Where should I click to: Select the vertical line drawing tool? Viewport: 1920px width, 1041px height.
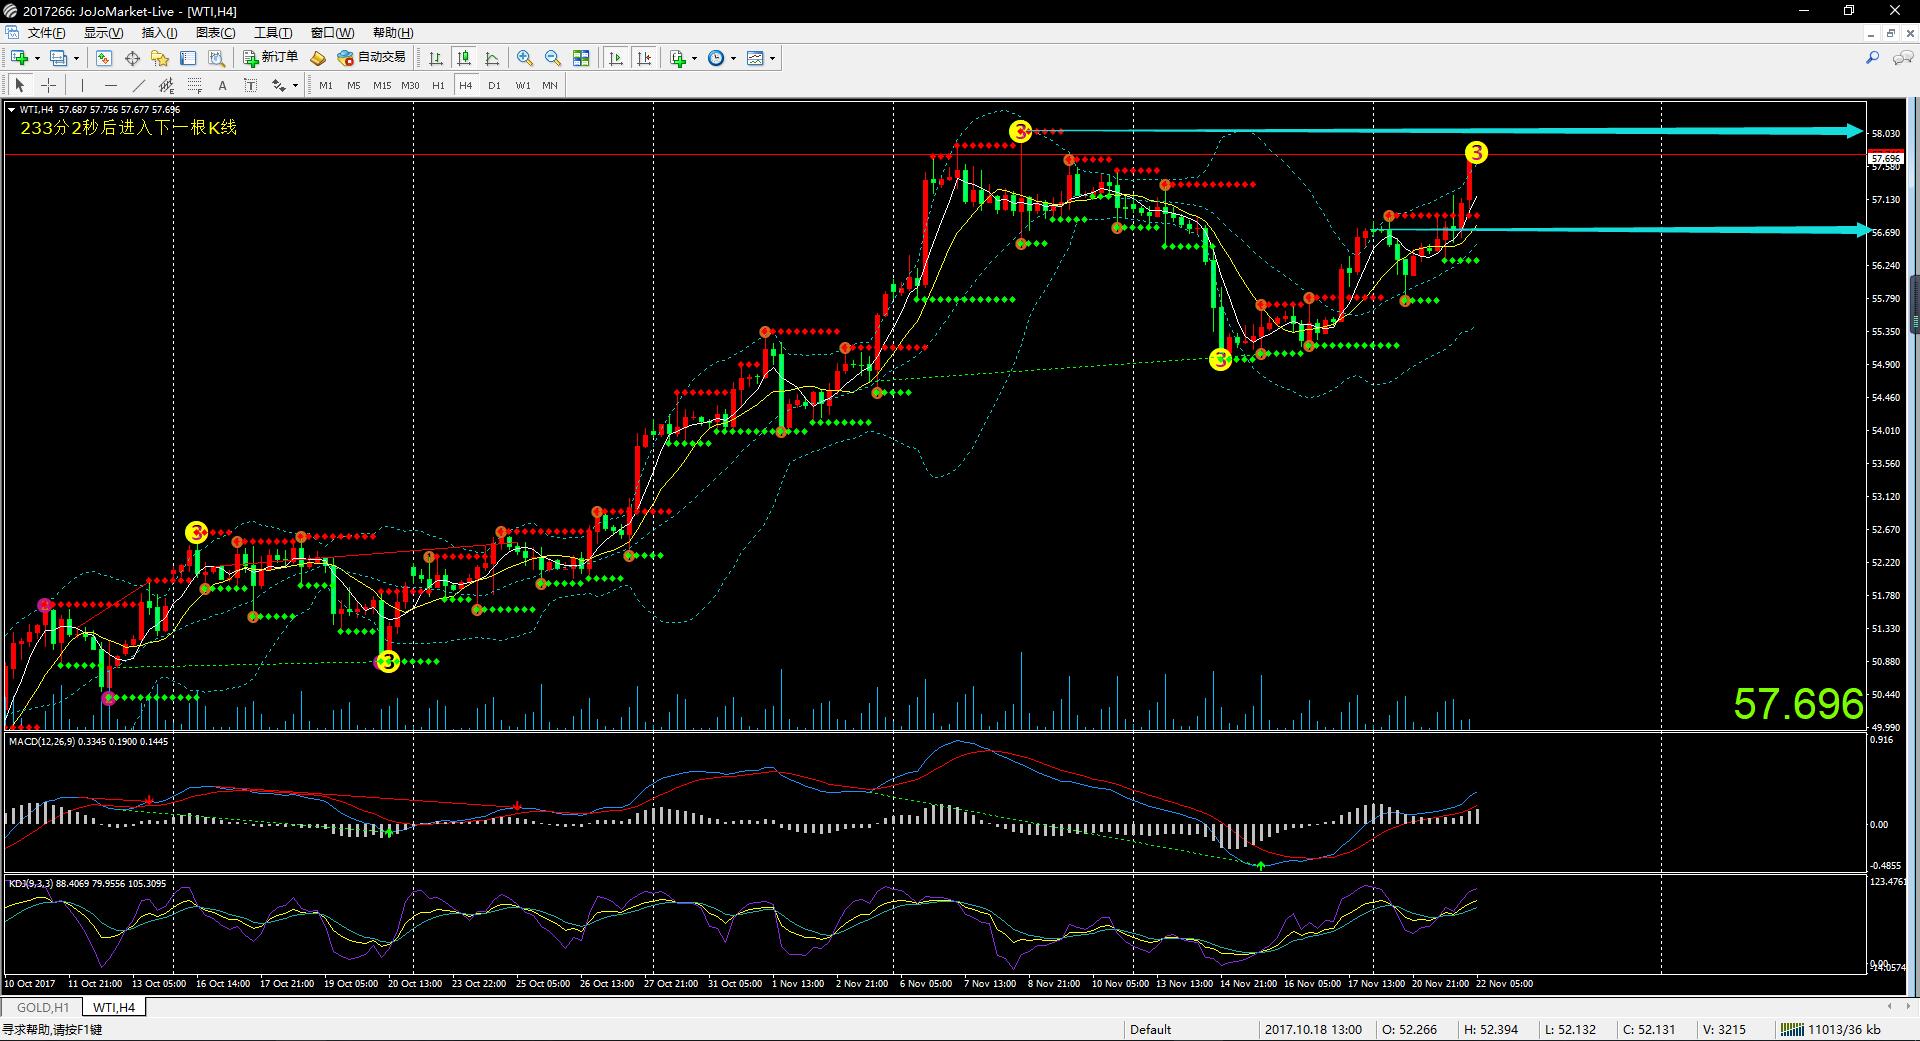click(82, 85)
